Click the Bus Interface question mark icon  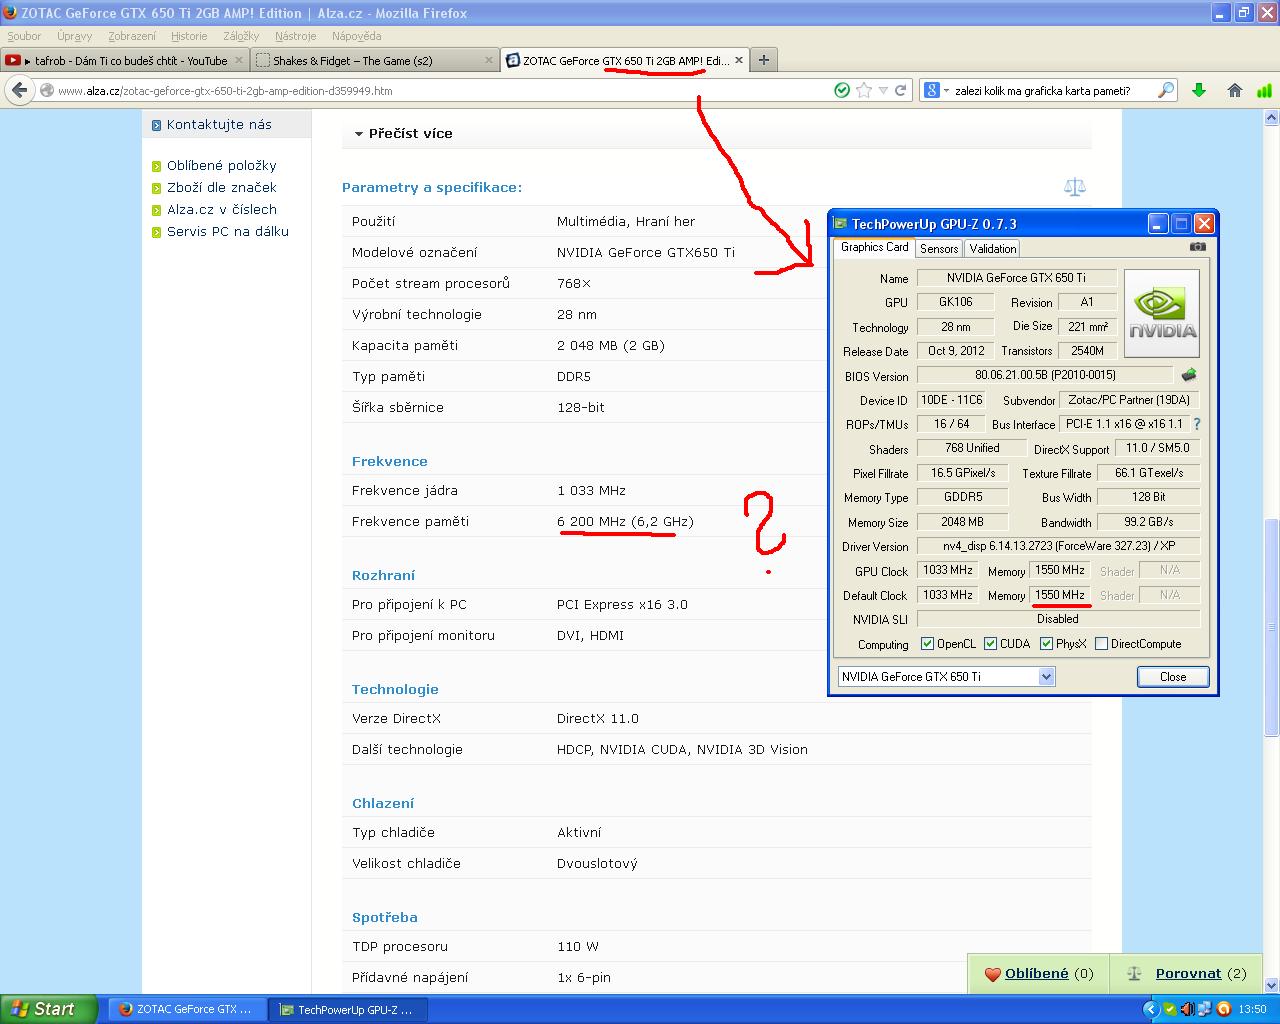click(x=1197, y=424)
